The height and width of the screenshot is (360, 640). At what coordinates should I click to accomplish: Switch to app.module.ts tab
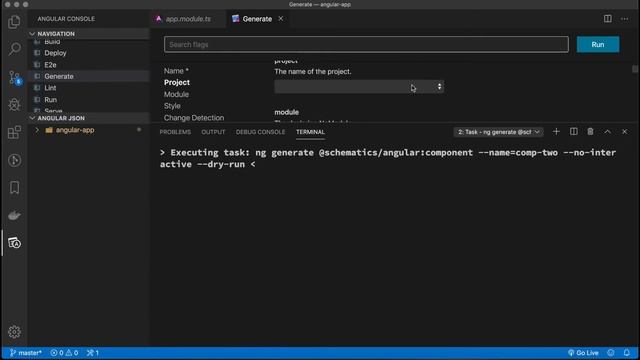pyautogui.click(x=188, y=19)
